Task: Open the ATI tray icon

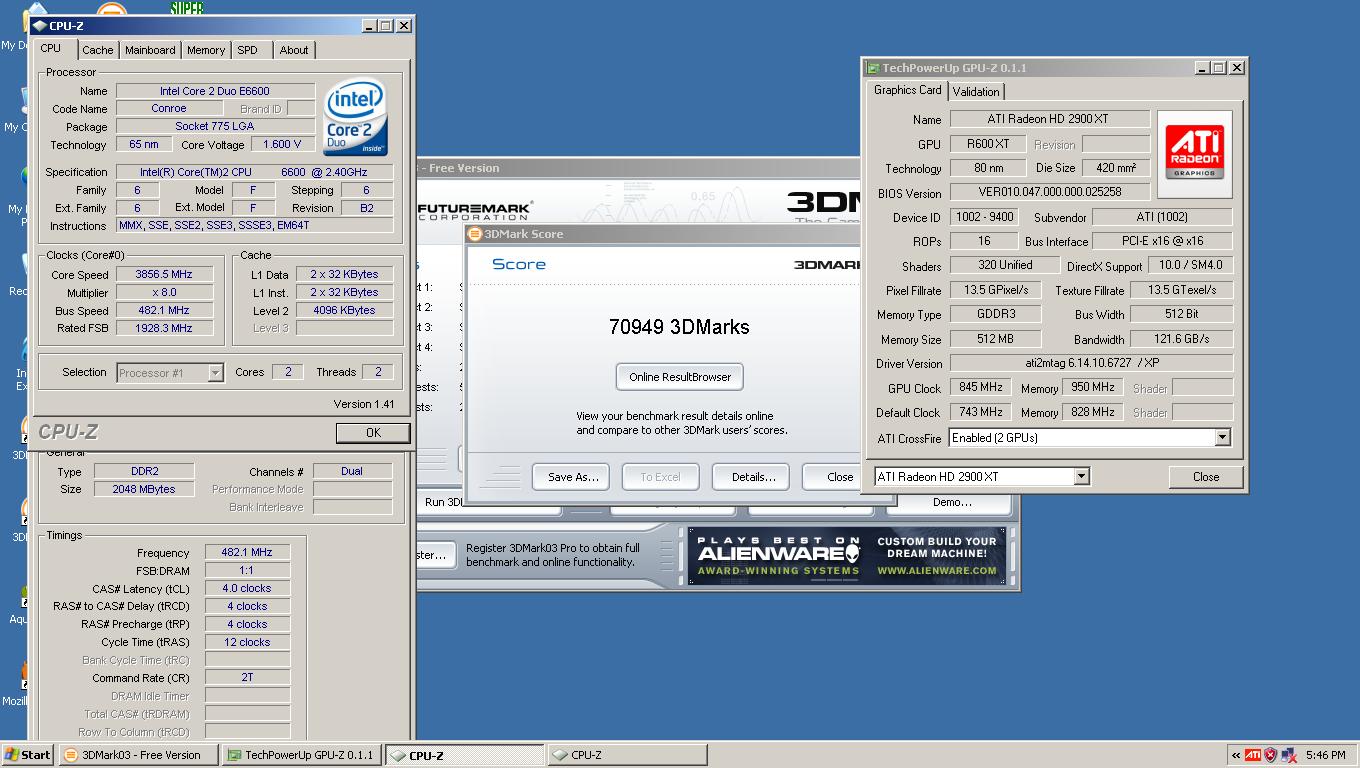Action: 1252,755
